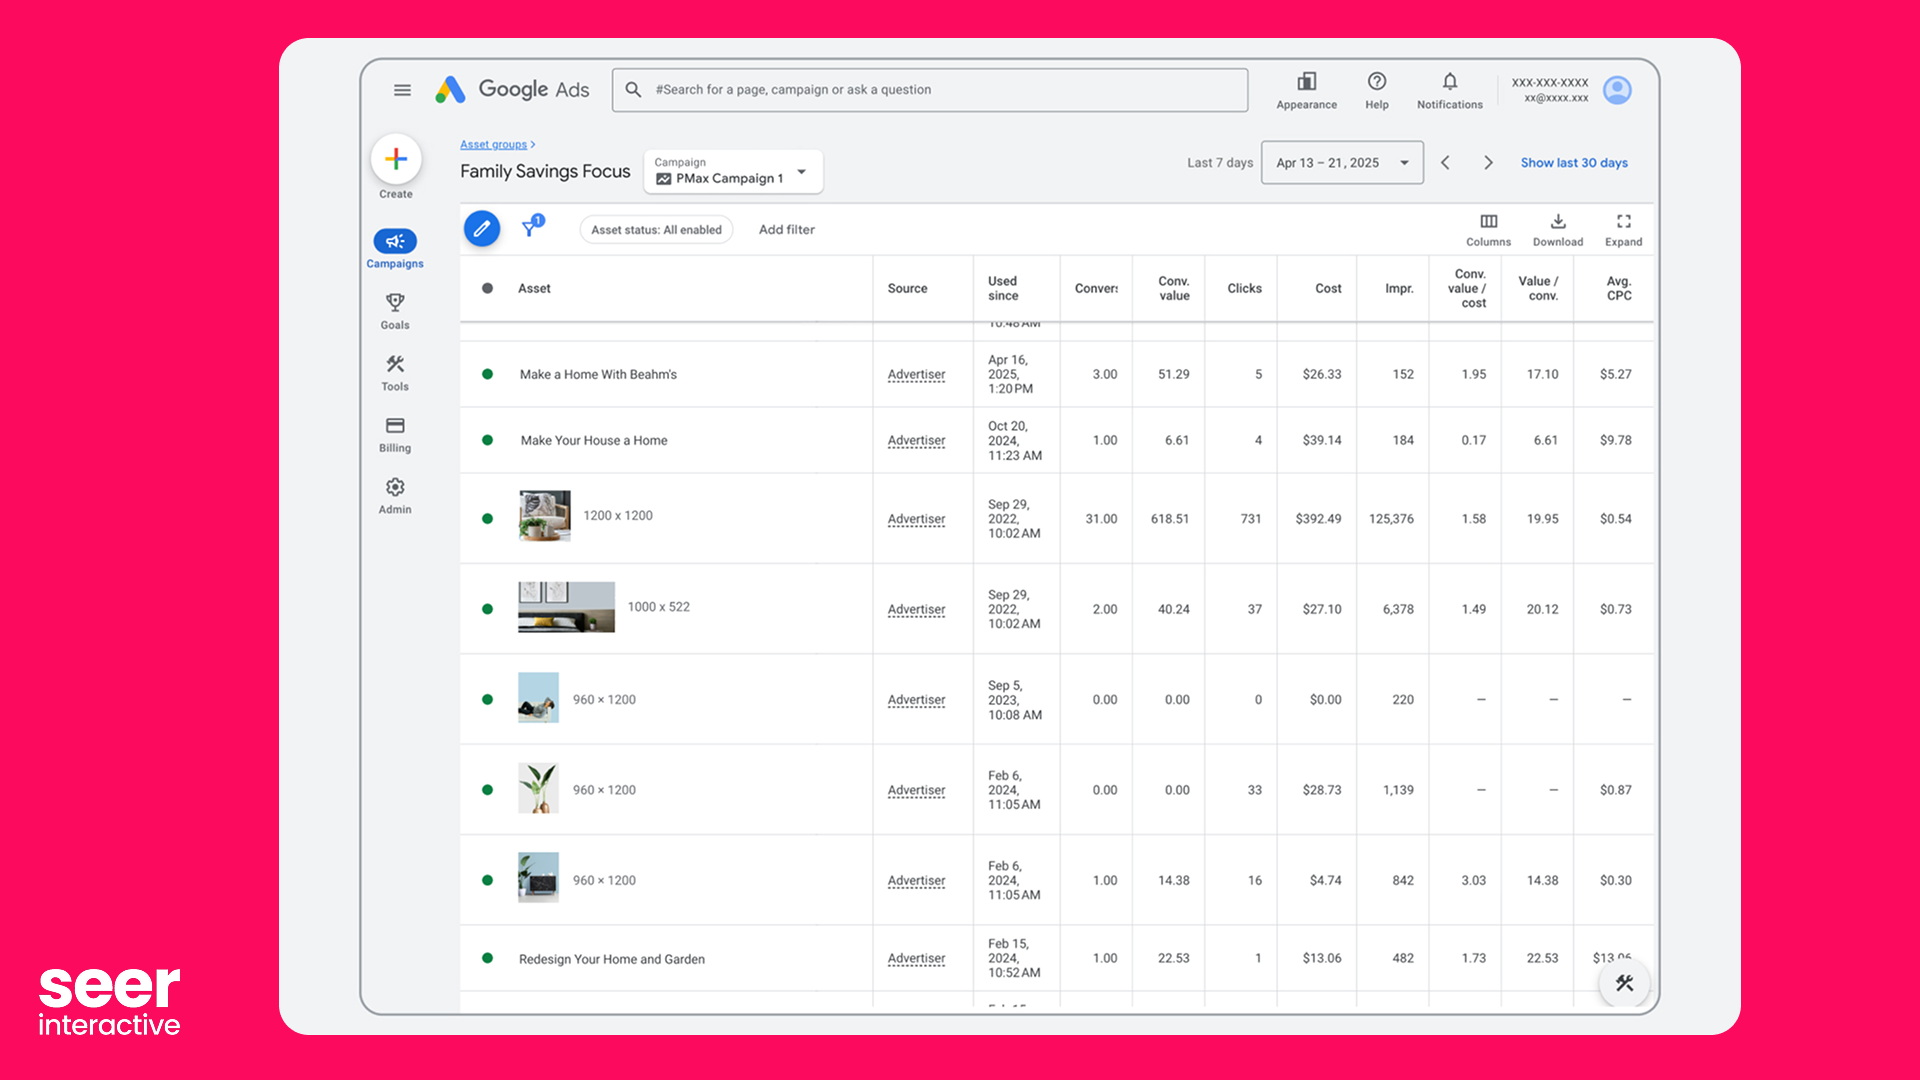The height and width of the screenshot is (1080, 1920).
Task: Open the Tools sidebar icon
Action: pos(395,365)
